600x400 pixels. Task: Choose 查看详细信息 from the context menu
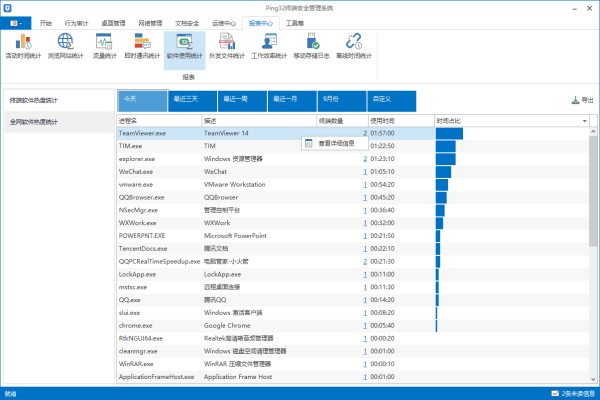(x=335, y=143)
